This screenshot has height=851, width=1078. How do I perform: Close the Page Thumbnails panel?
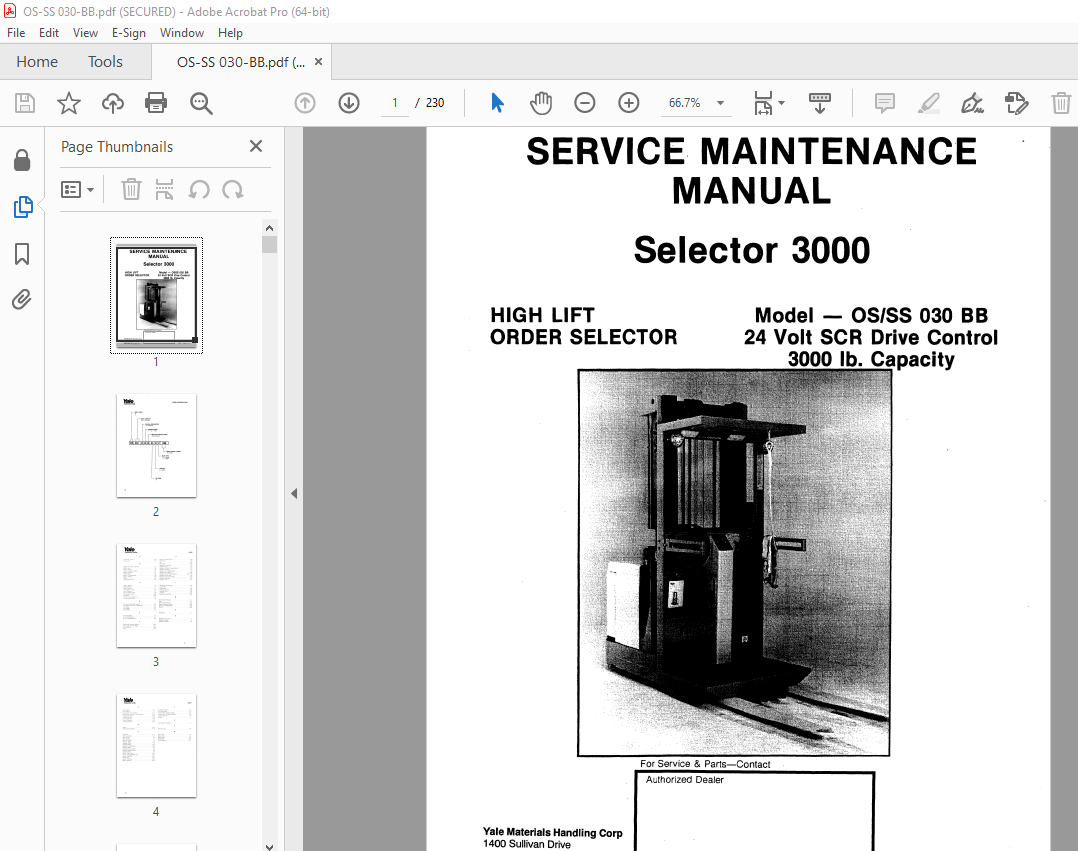tap(256, 146)
